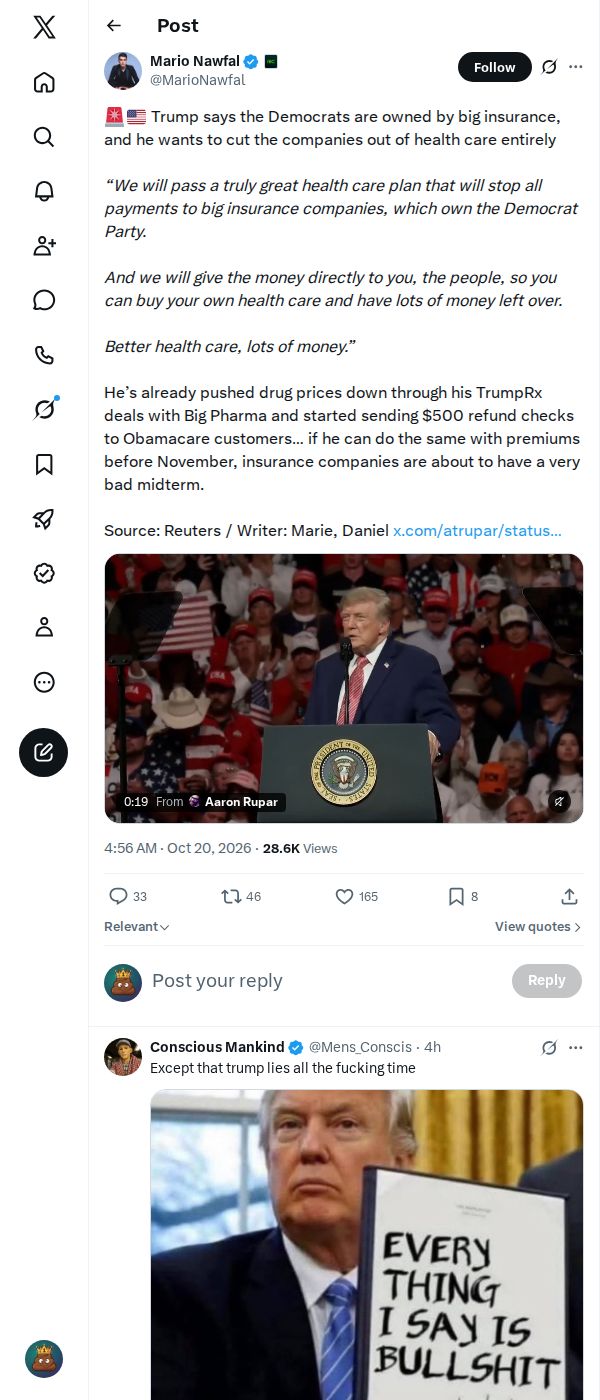Click the Post your reply field
This screenshot has height=1400, width=600.
(325, 981)
